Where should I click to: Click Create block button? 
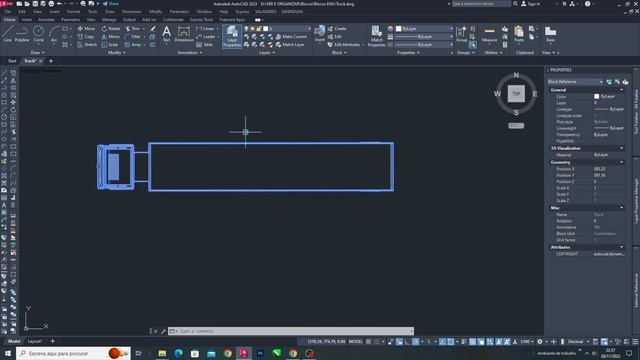click(x=337, y=29)
